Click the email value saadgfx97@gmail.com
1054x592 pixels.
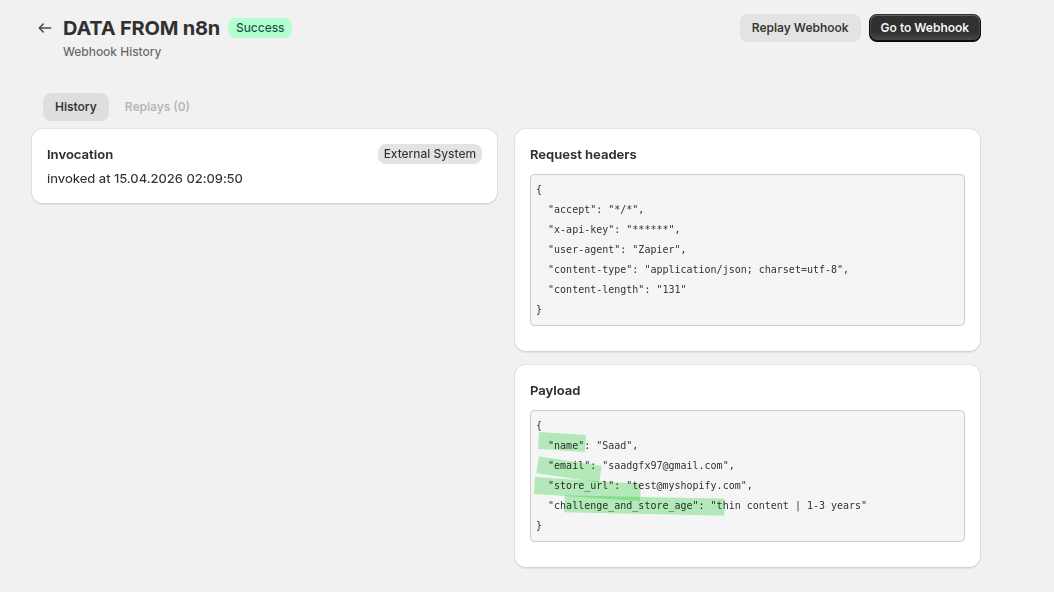(x=667, y=465)
